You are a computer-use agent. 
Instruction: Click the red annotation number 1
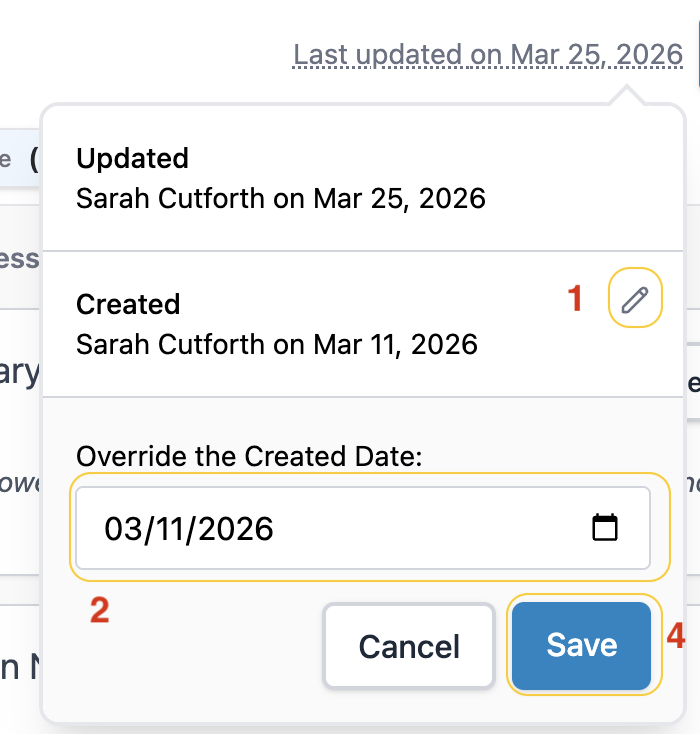pyautogui.click(x=575, y=298)
